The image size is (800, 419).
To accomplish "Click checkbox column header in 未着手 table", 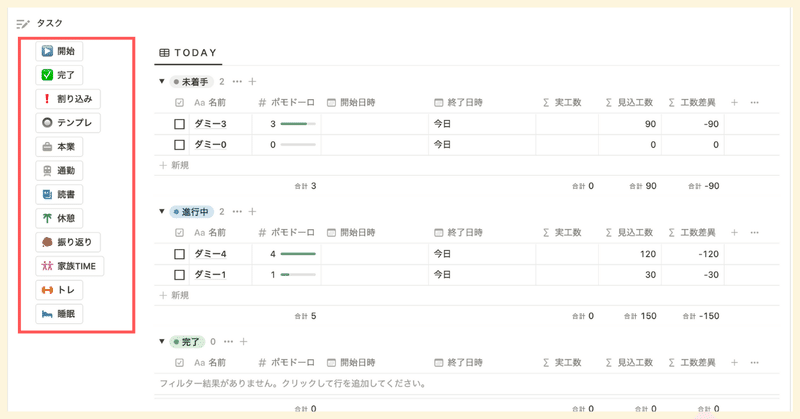I will click(179, 103).
